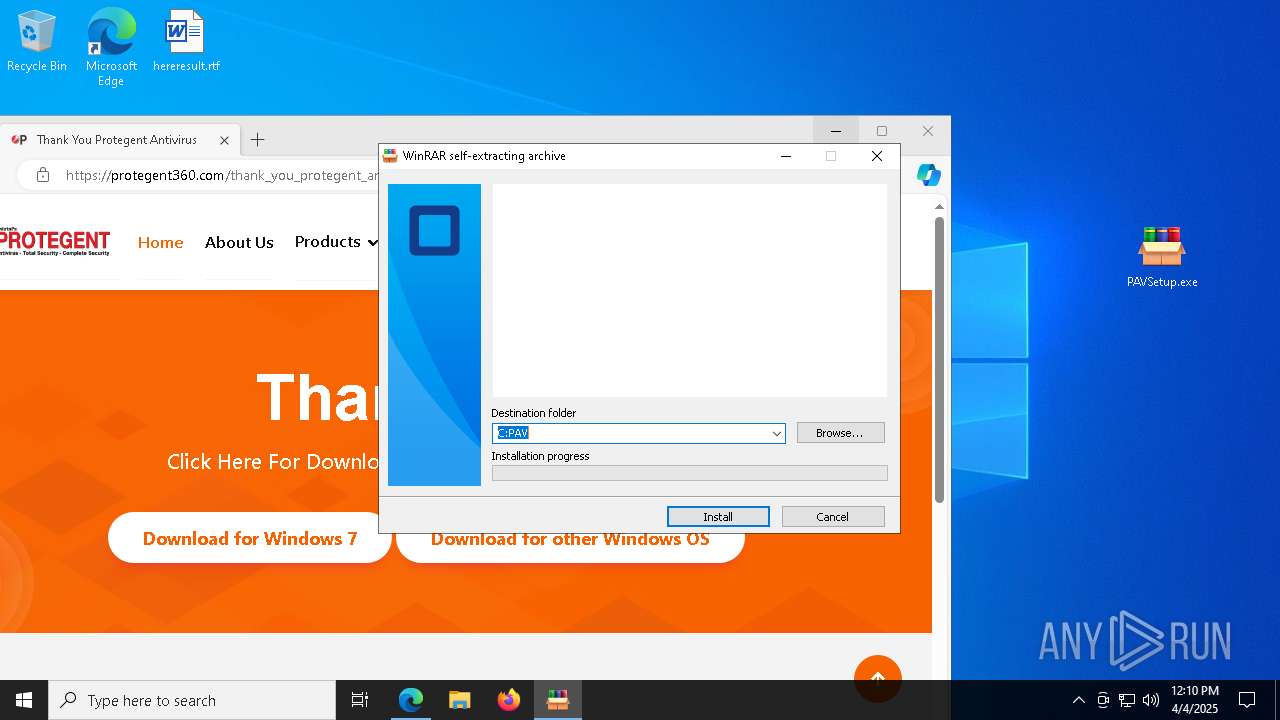Open Firefox from the taskbar
Image resolution: width=1280 pixels, height=720 pixels.
(x=509, y=700)
